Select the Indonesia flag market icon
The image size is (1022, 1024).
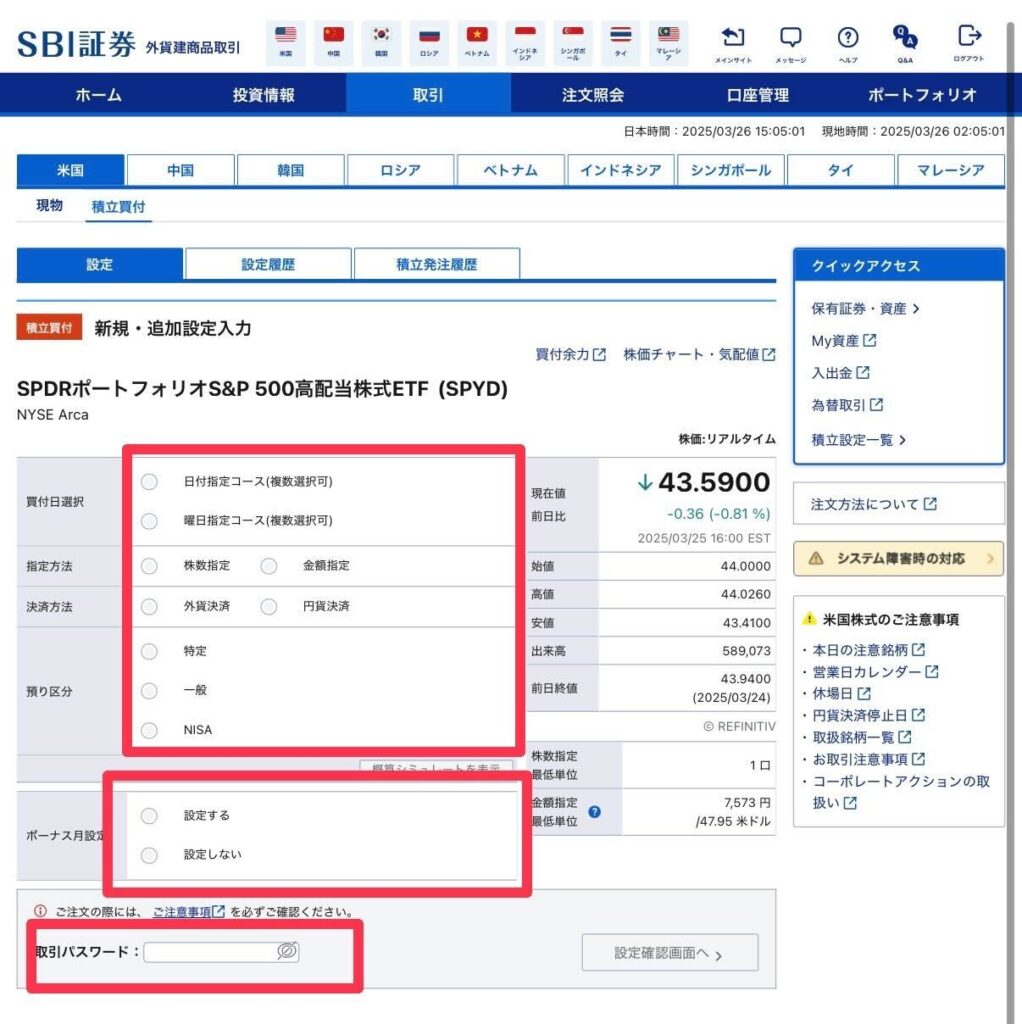click(x=525, y=42)
